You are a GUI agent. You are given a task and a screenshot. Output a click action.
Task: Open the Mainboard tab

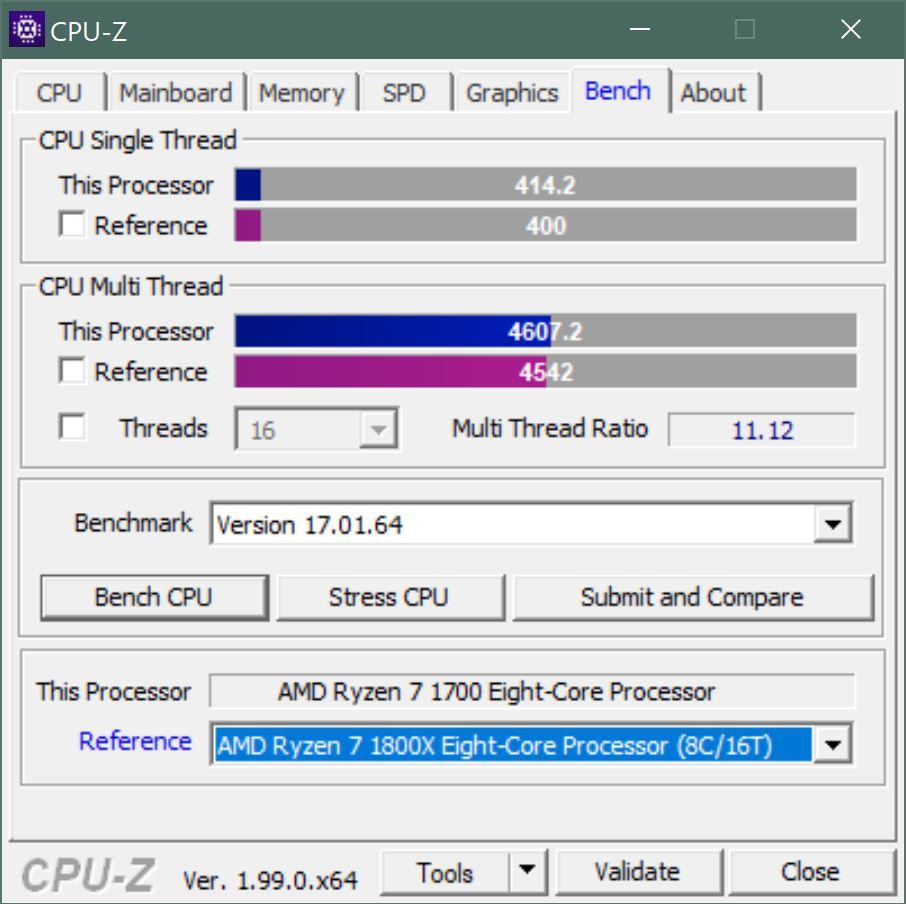pos(176,93)
